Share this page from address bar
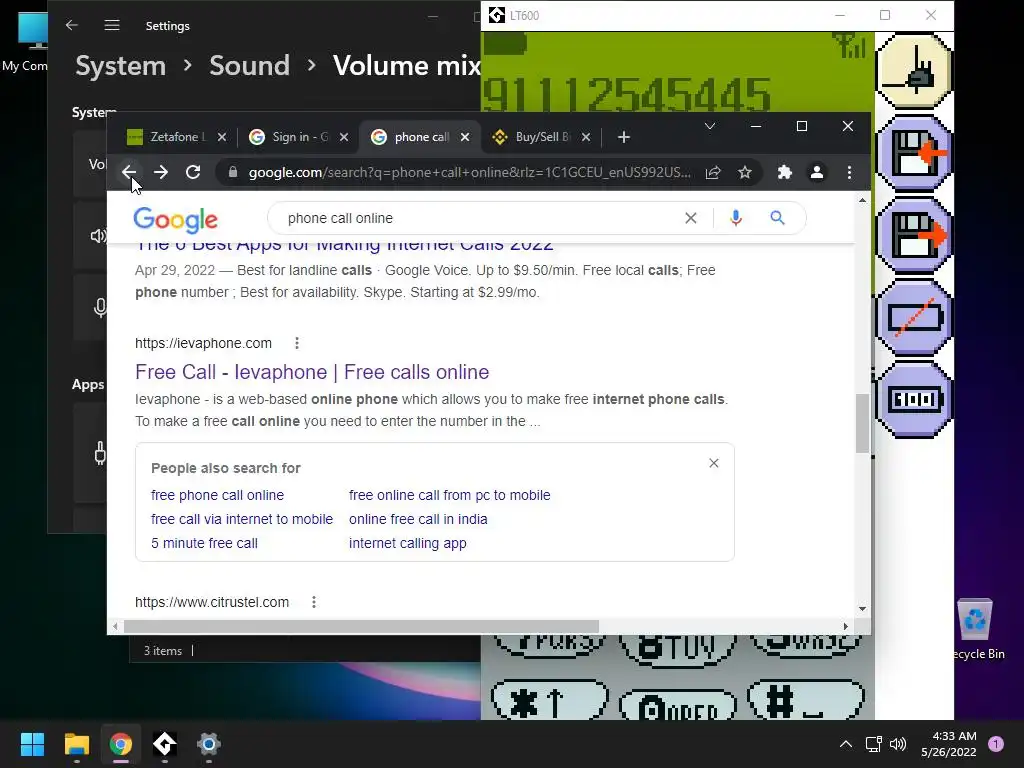 (x=713, y=172)
